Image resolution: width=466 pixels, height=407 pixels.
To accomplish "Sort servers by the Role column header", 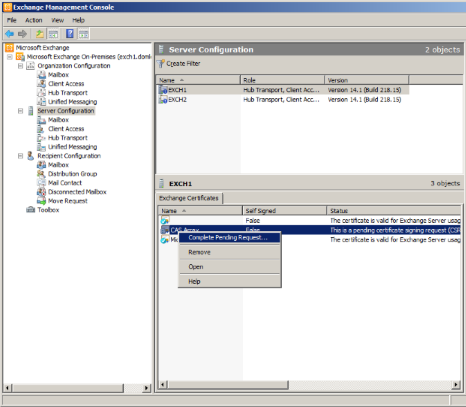I will coord(282,80).
